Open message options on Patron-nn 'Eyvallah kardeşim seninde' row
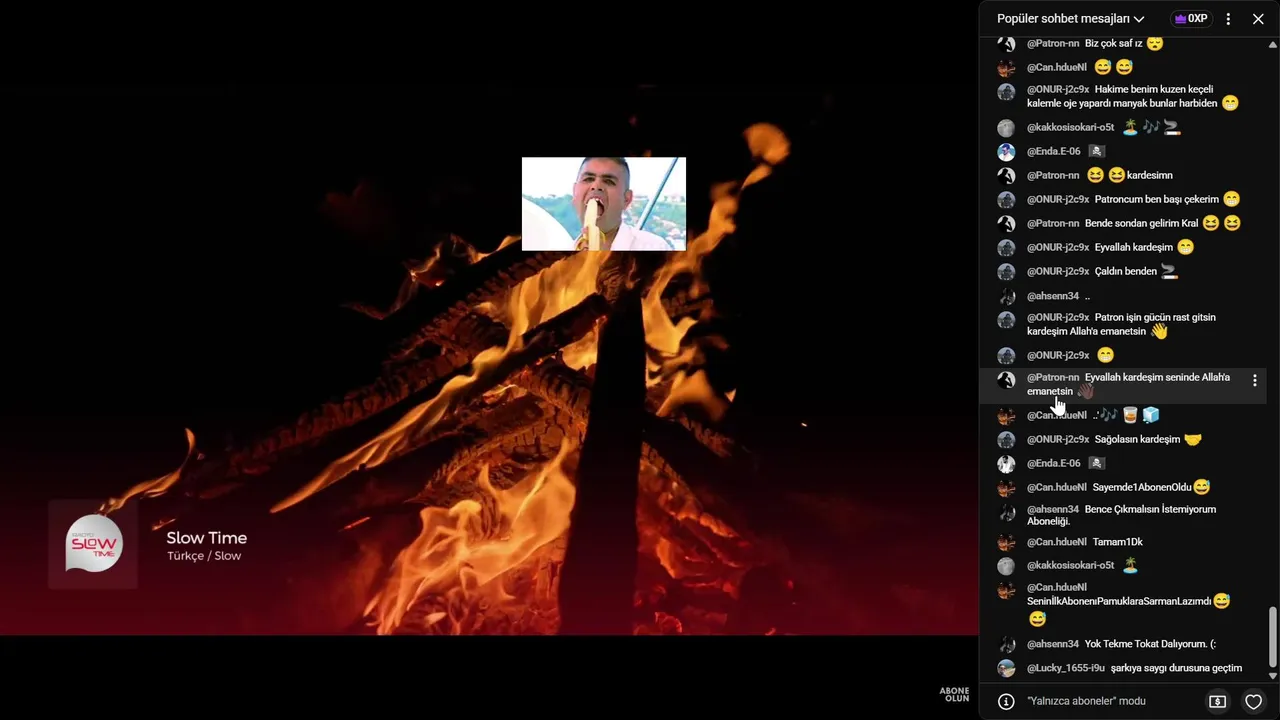 [1254, 380]
